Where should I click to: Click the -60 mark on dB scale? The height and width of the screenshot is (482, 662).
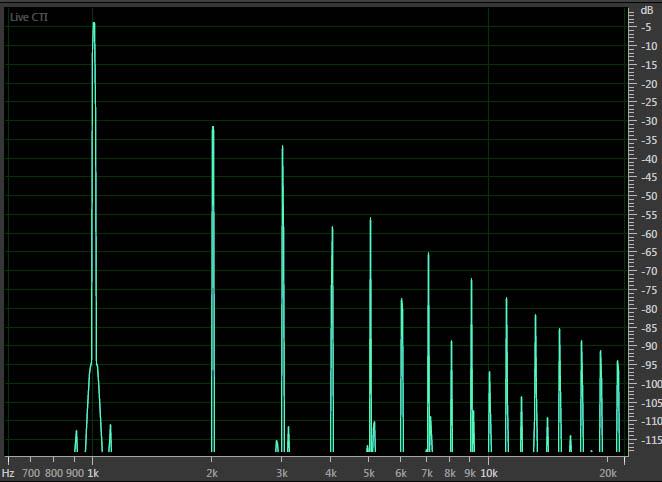pos(648,234)
